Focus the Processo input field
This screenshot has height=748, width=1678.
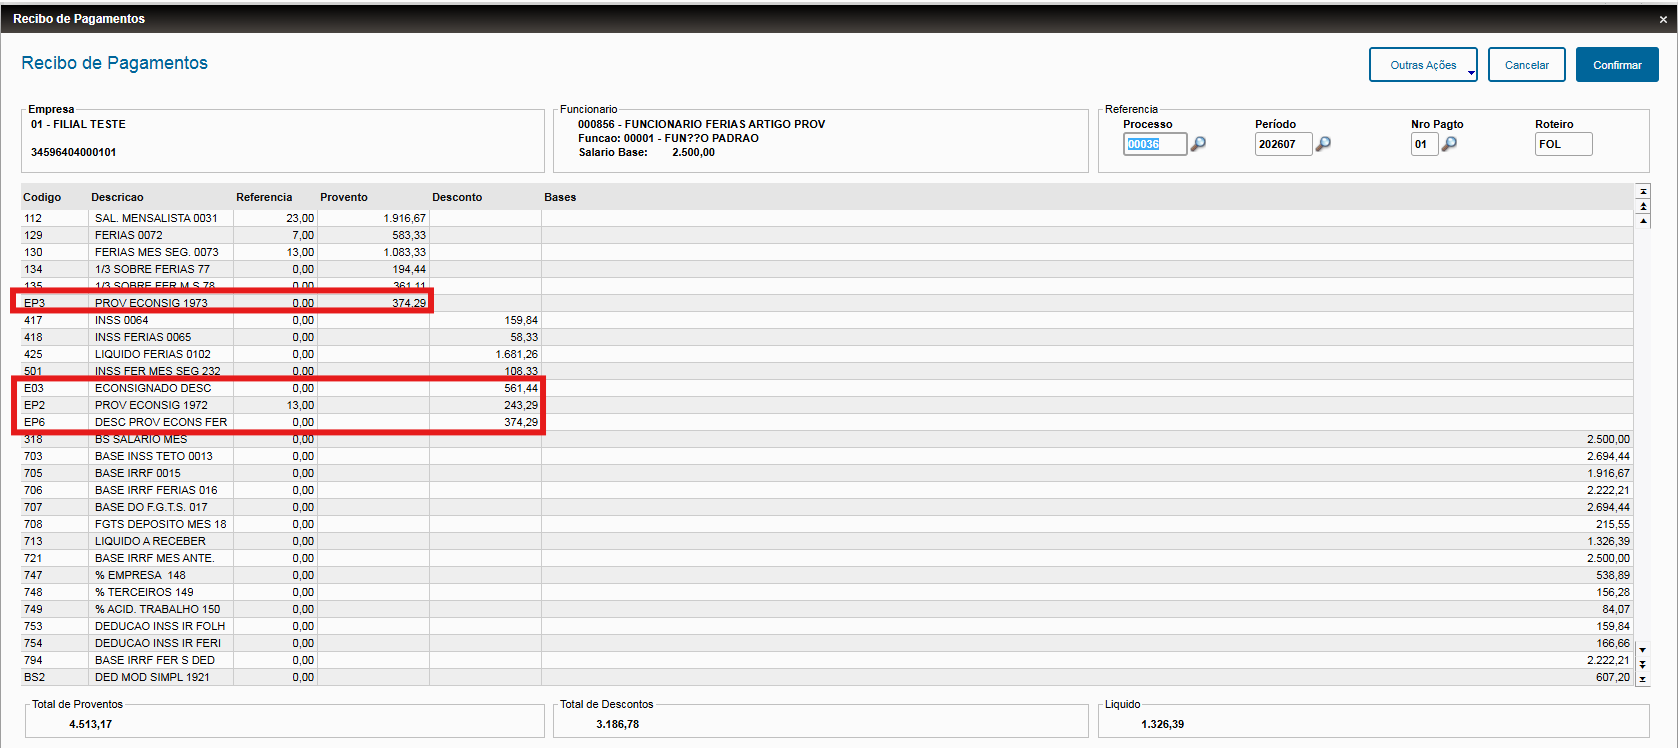[x=1155, y=144]
